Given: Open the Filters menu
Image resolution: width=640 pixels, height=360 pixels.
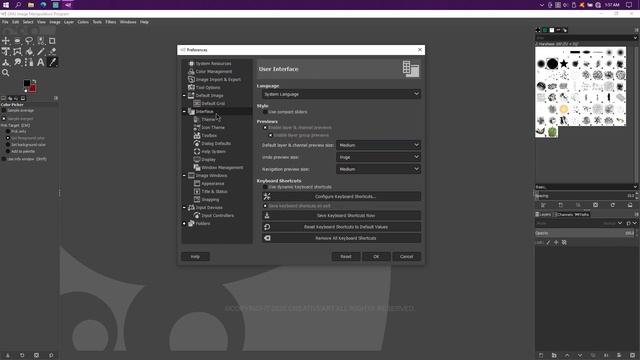Looking at the screenshot, I should [x=111, y=22].
